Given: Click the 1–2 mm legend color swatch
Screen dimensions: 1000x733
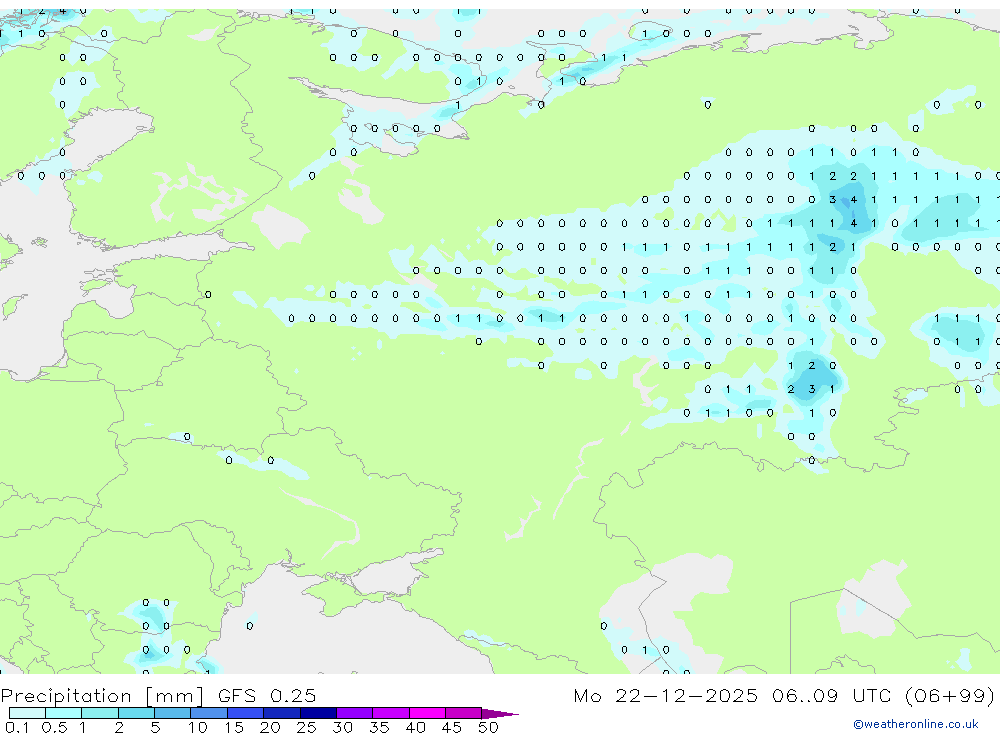Looking at the screenshot, I should coord(100,713).
